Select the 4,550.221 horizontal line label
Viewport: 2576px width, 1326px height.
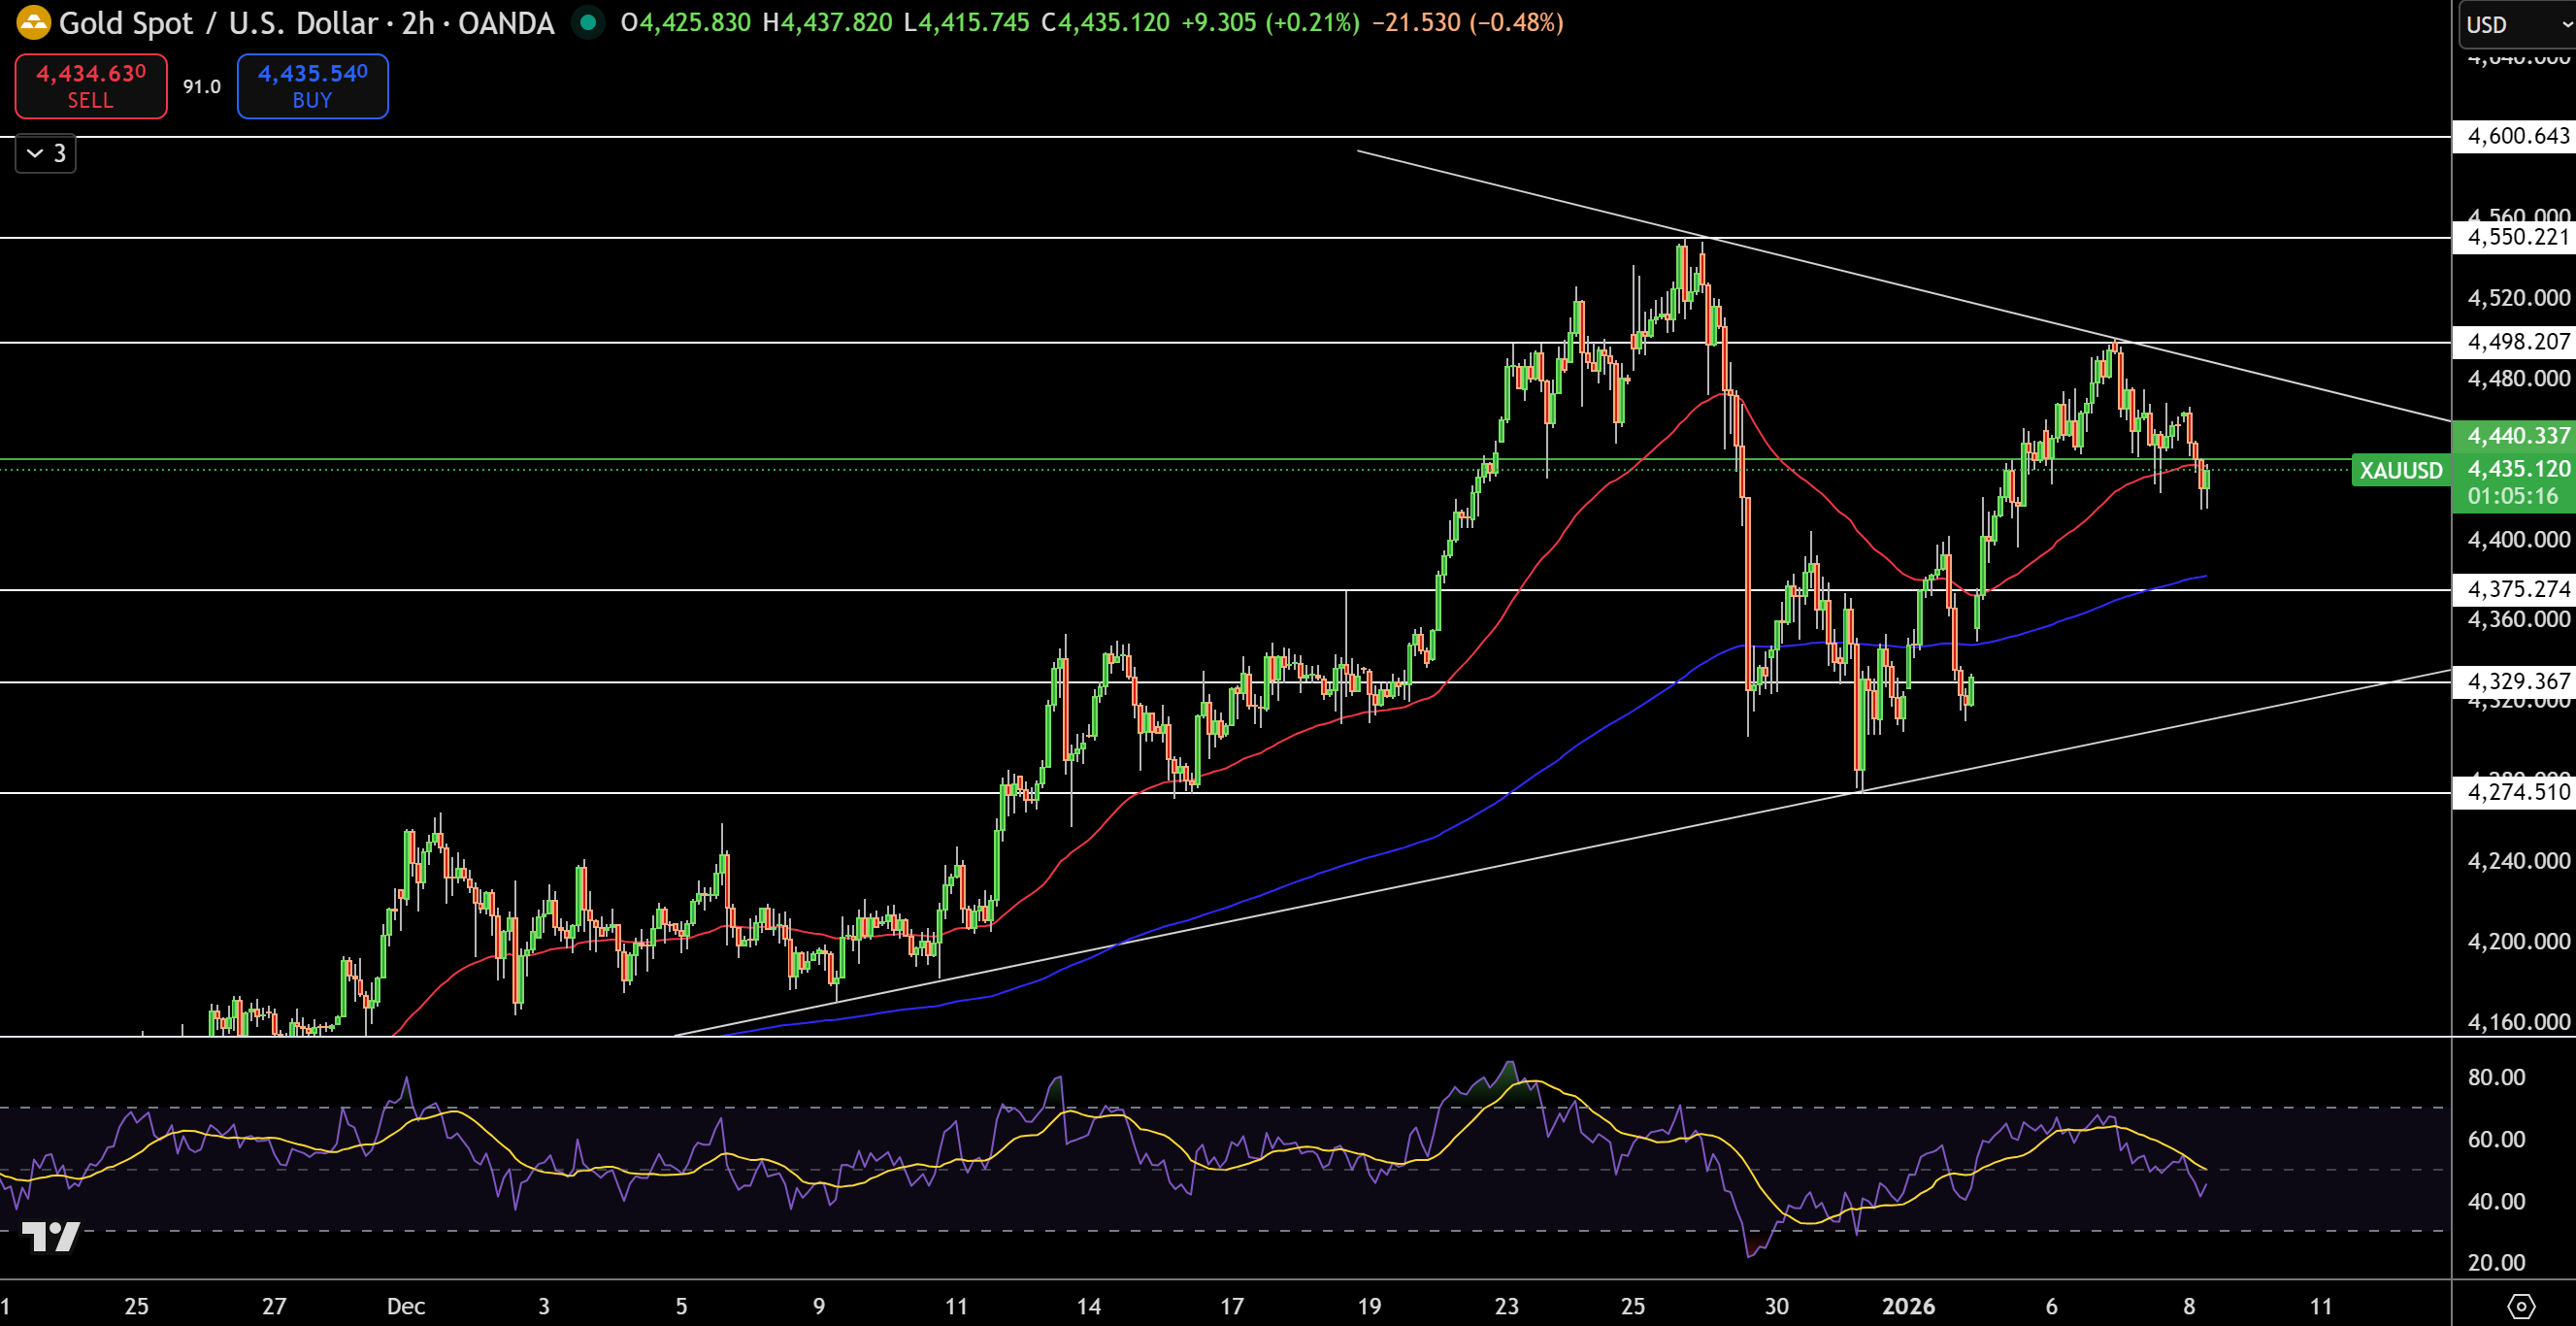2516,237
